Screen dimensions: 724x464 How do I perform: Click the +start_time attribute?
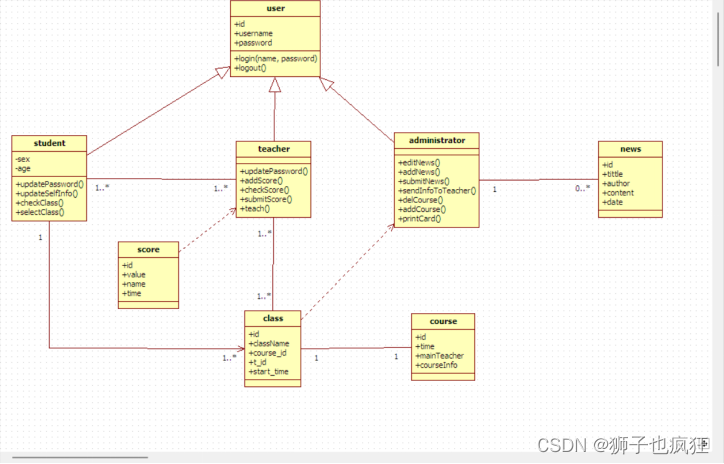click(268, 371)
